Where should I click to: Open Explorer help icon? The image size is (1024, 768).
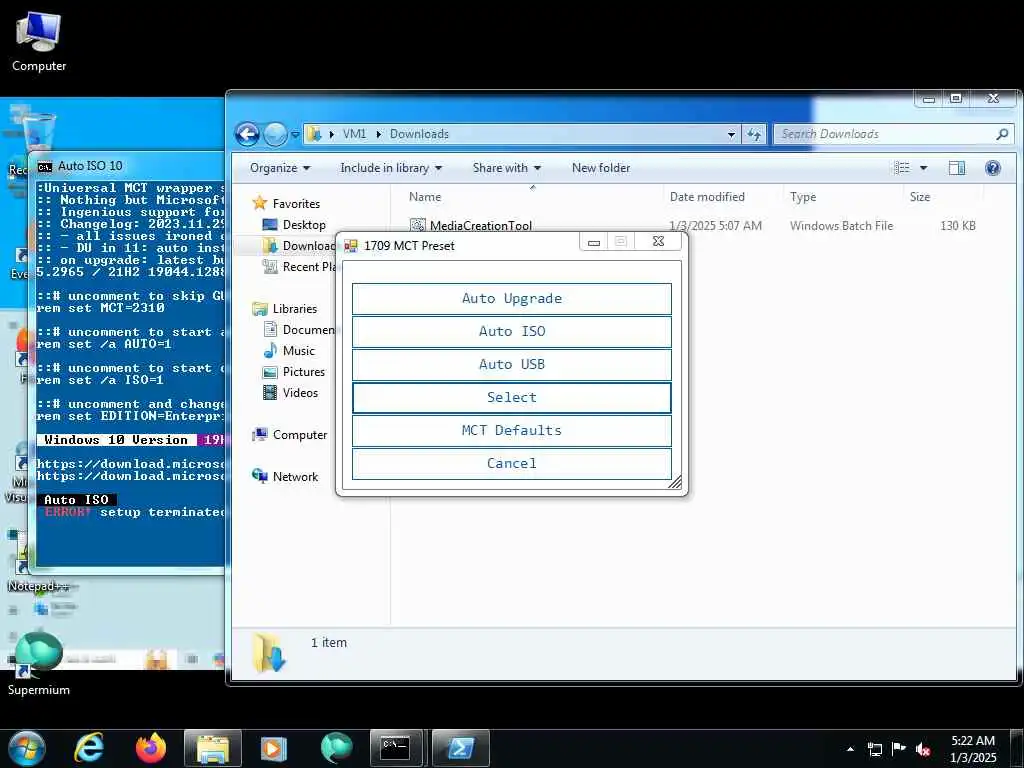(993, 168)
